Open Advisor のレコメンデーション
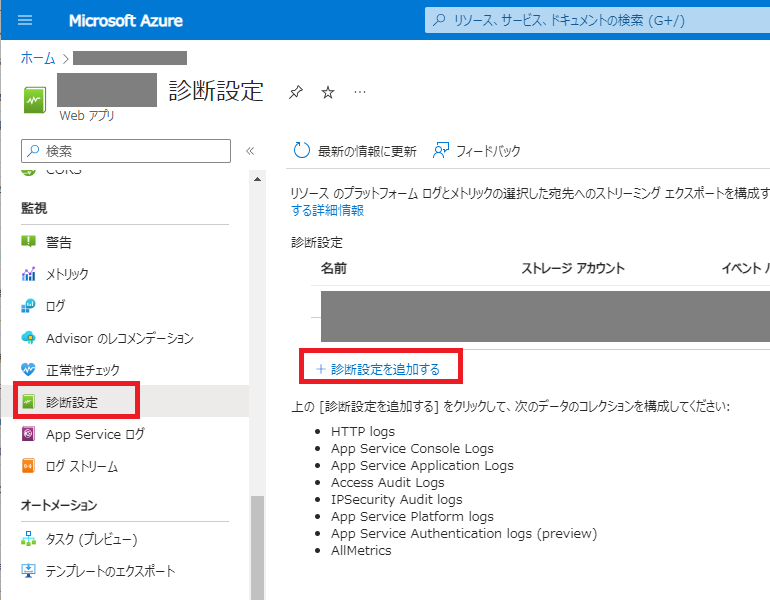770x600 pixels. [120, 338]
